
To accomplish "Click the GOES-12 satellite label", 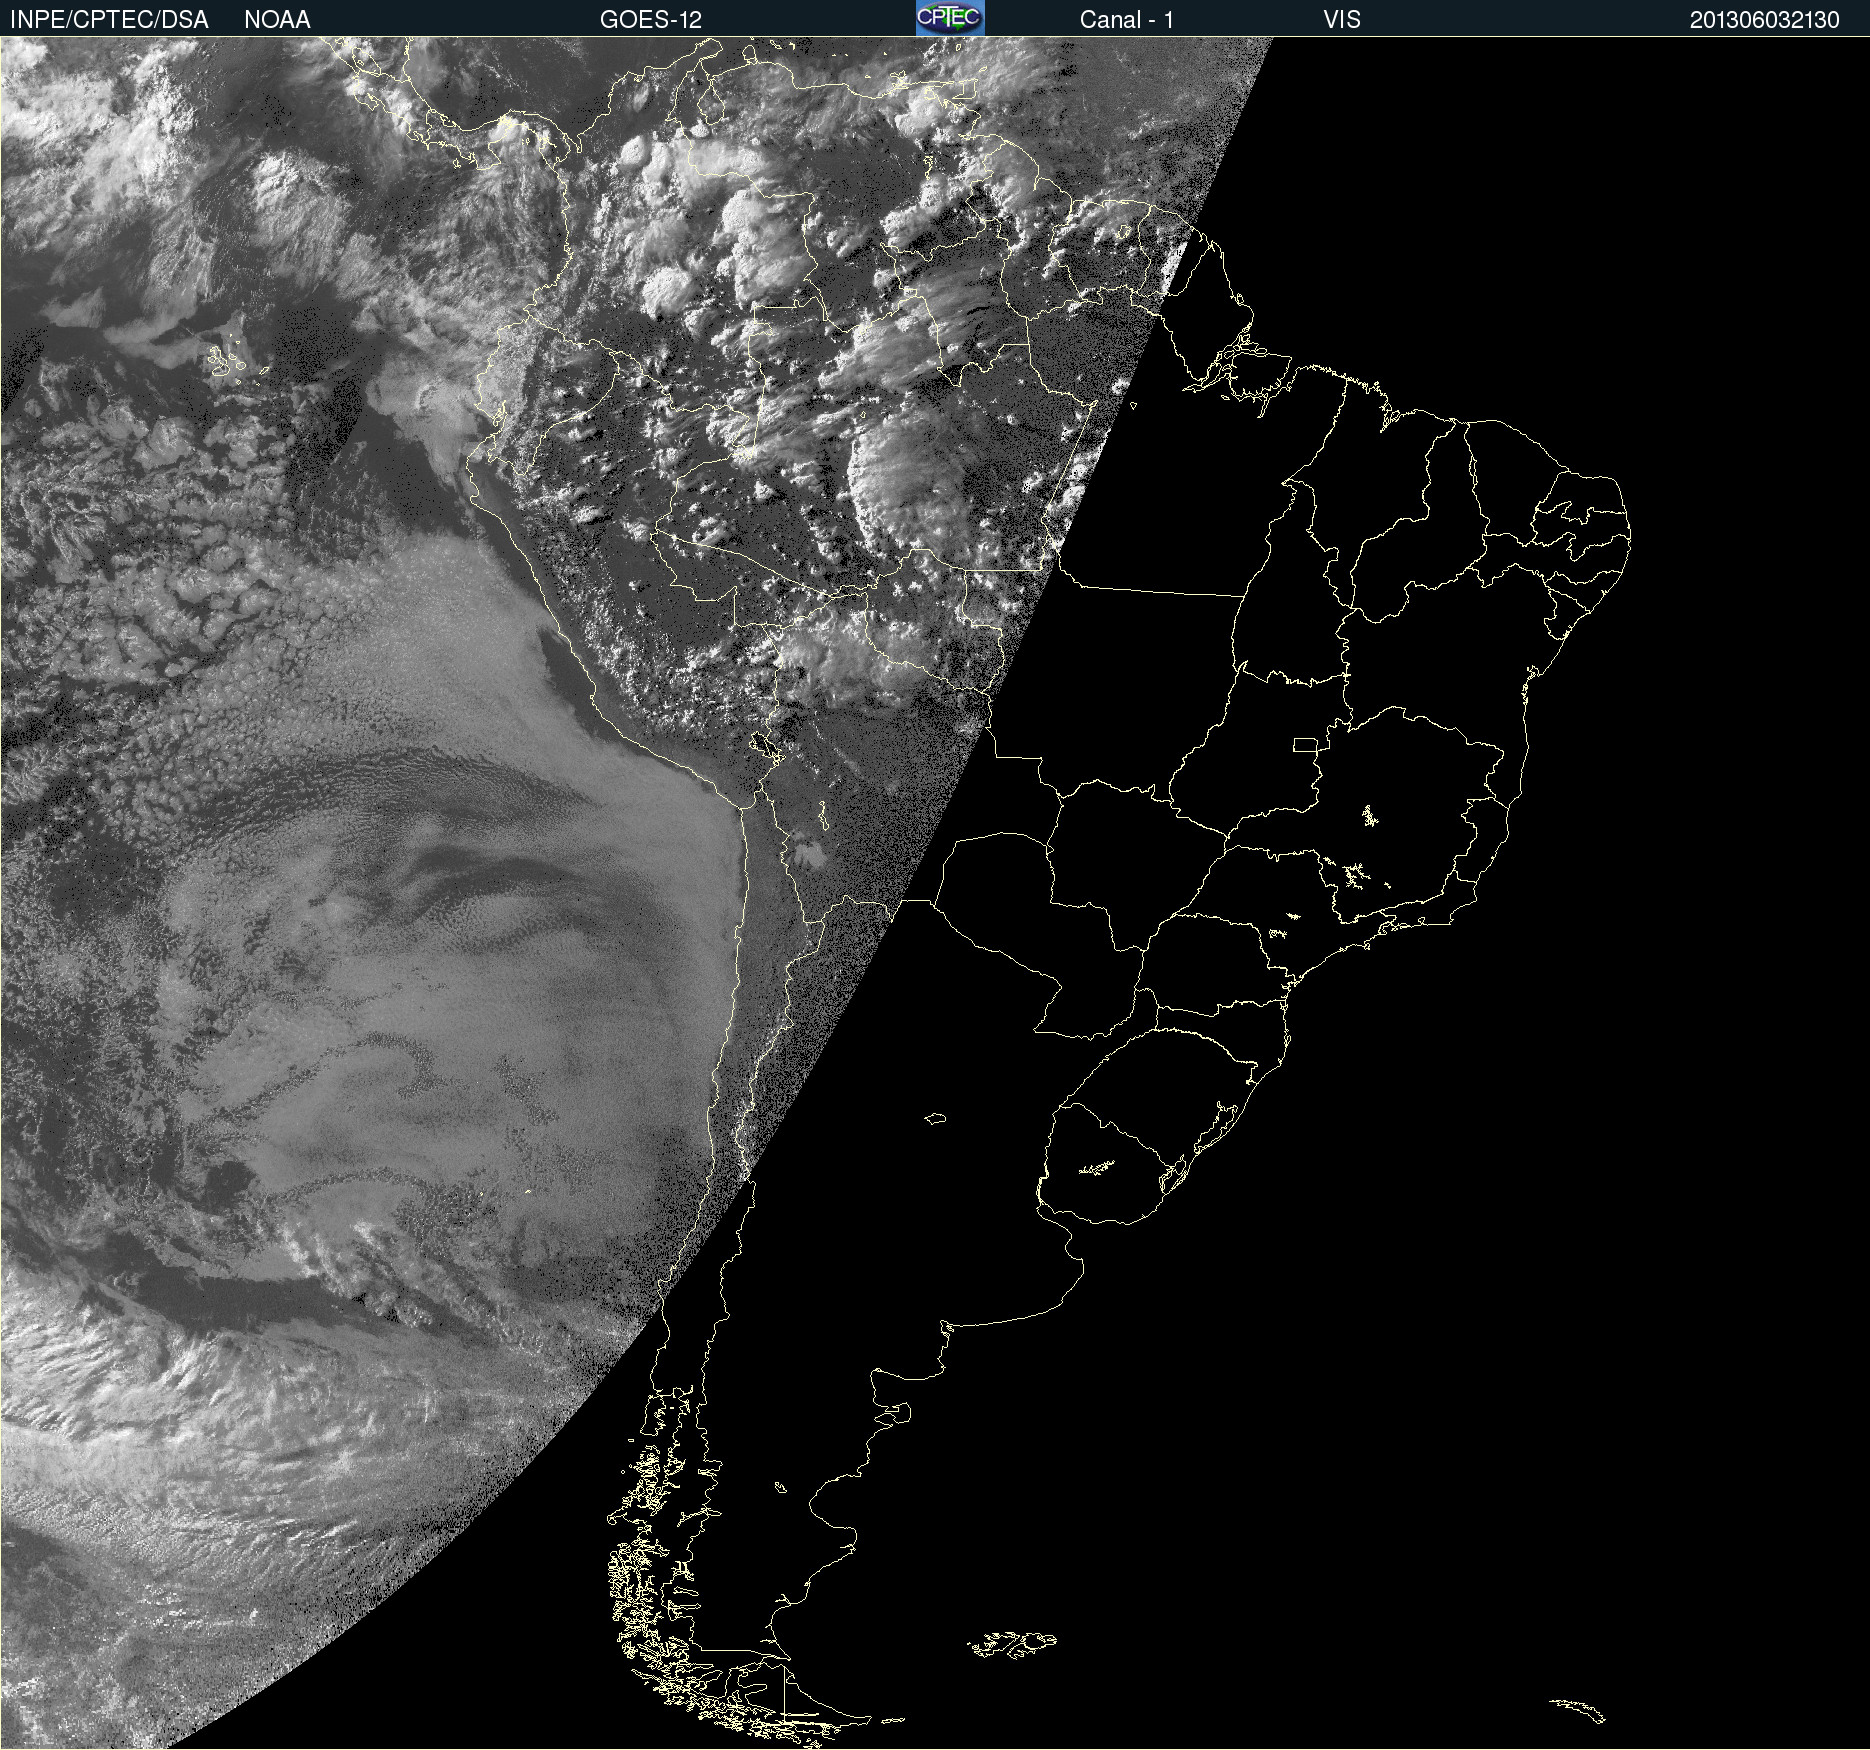I will pos(651,20).
